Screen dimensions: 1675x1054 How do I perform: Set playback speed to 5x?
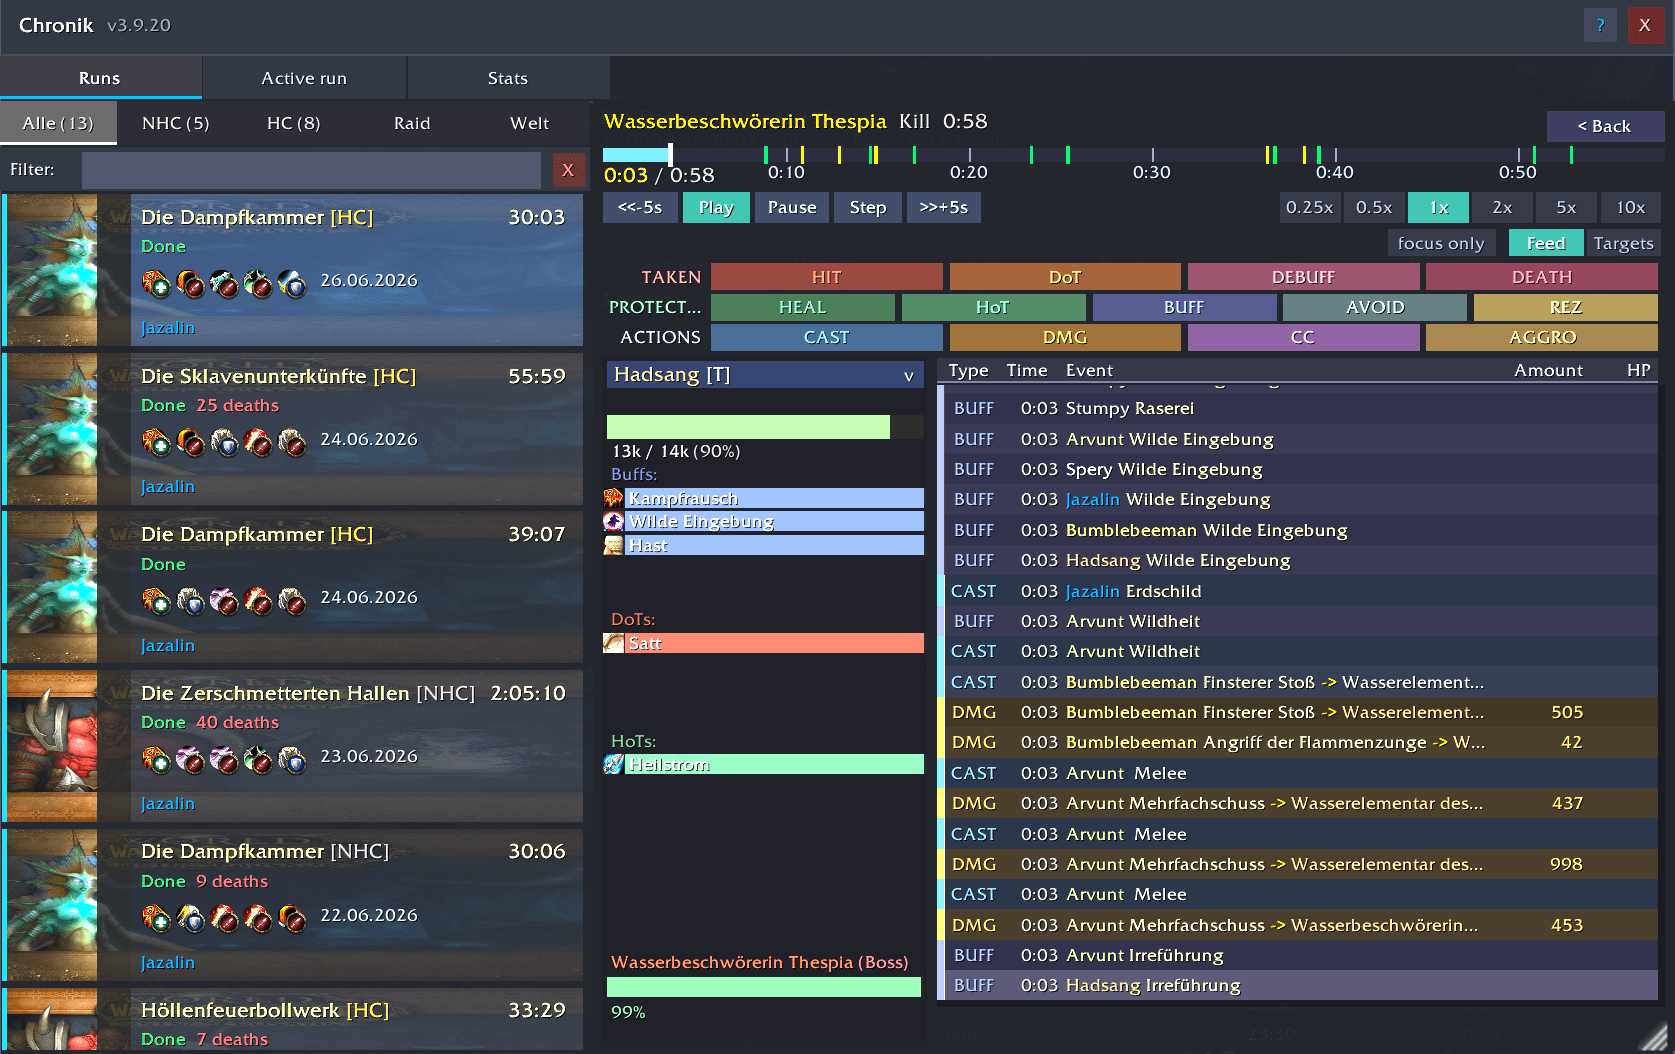(x=1566, y=207)
